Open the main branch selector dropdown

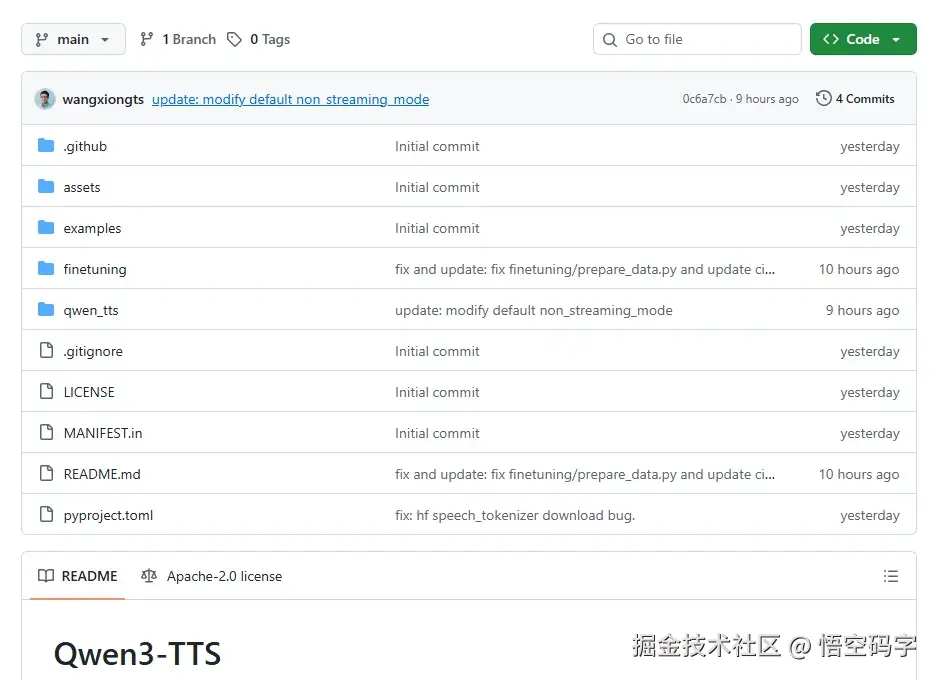(x=73, y=39)
